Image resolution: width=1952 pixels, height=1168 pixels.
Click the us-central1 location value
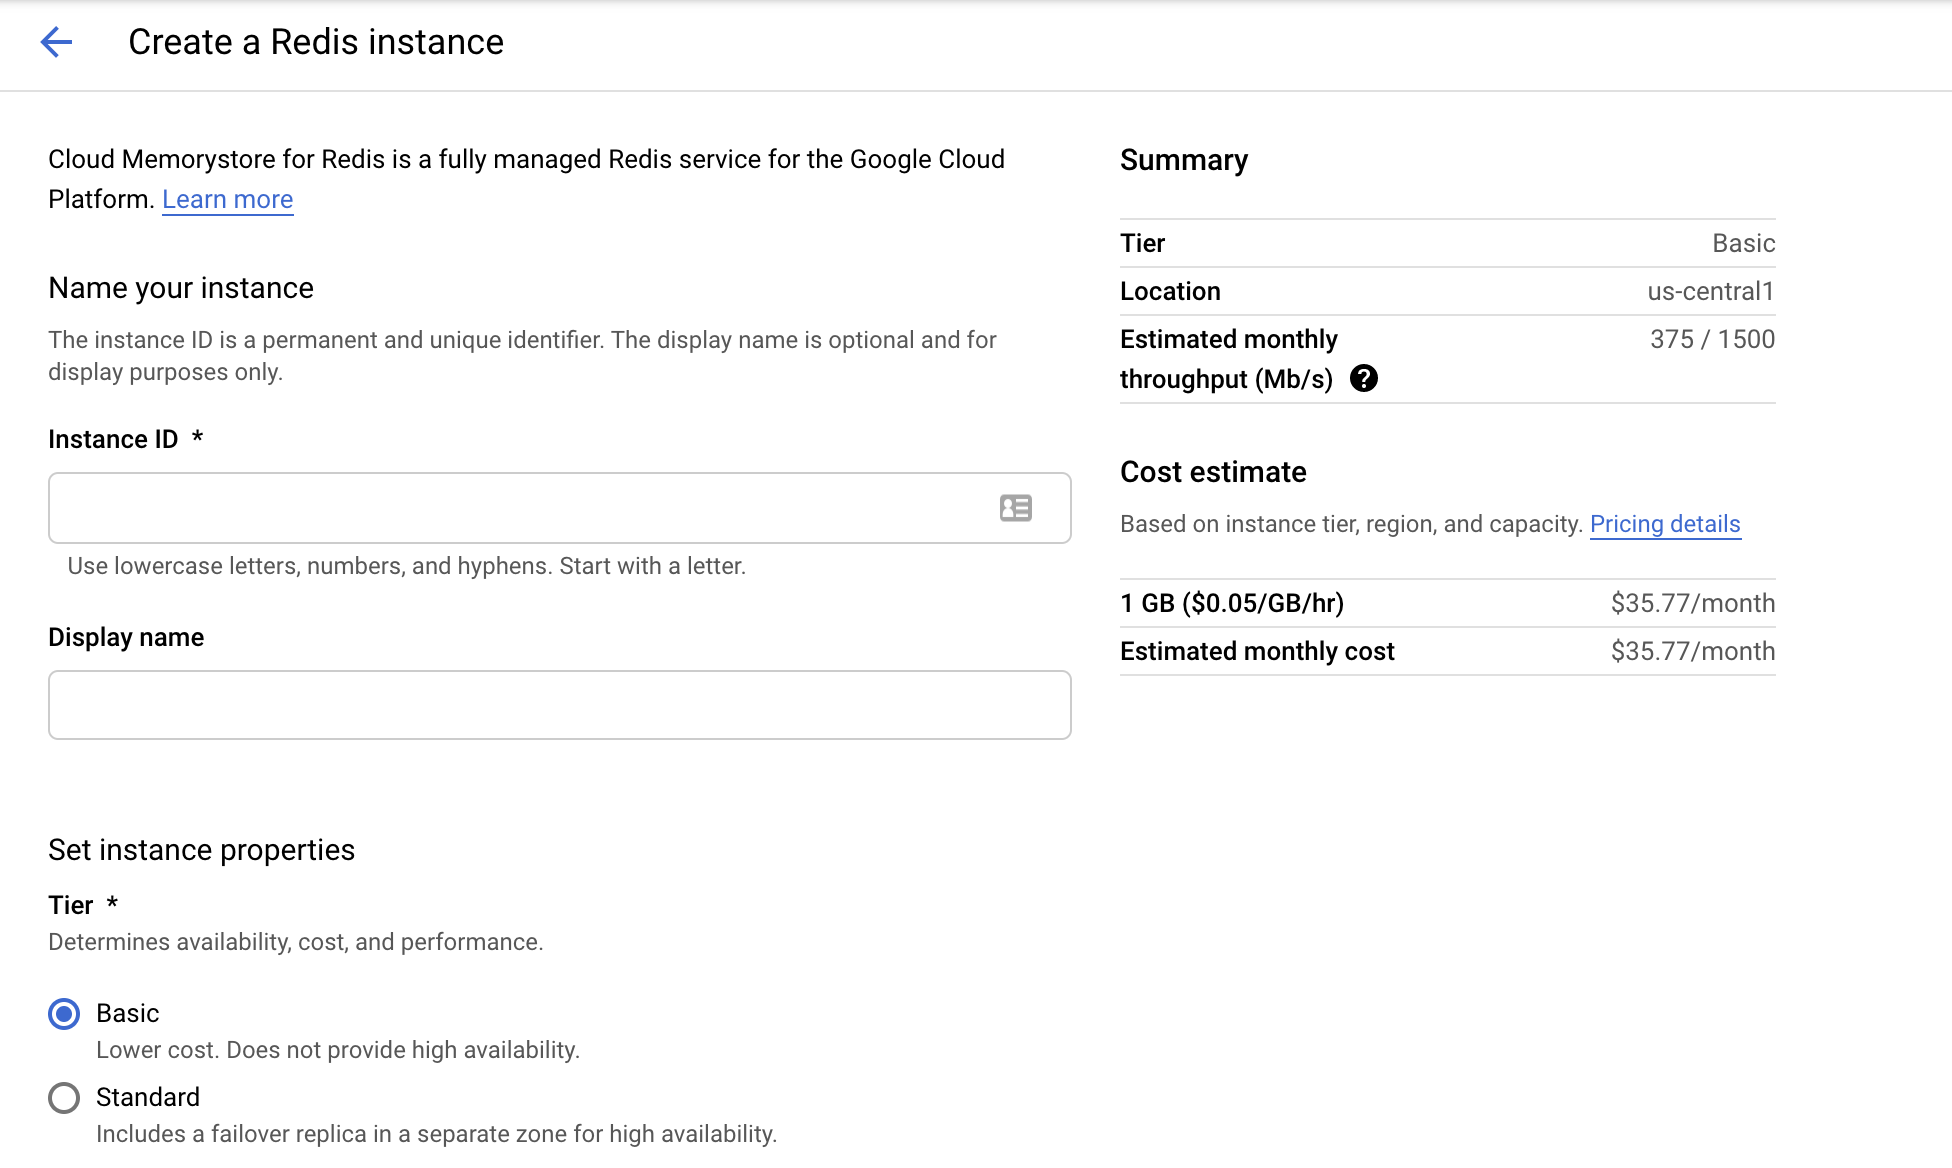tap(1710, 291)
